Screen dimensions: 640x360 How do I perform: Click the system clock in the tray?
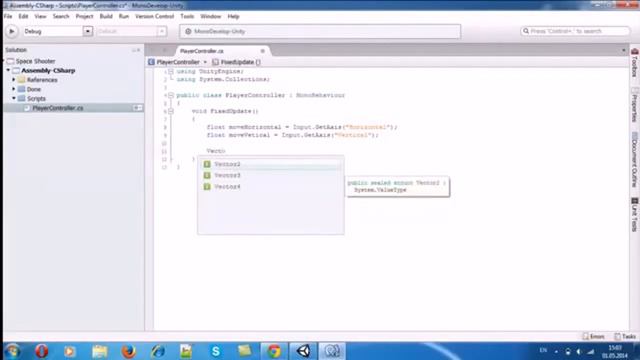pos(615,351)
